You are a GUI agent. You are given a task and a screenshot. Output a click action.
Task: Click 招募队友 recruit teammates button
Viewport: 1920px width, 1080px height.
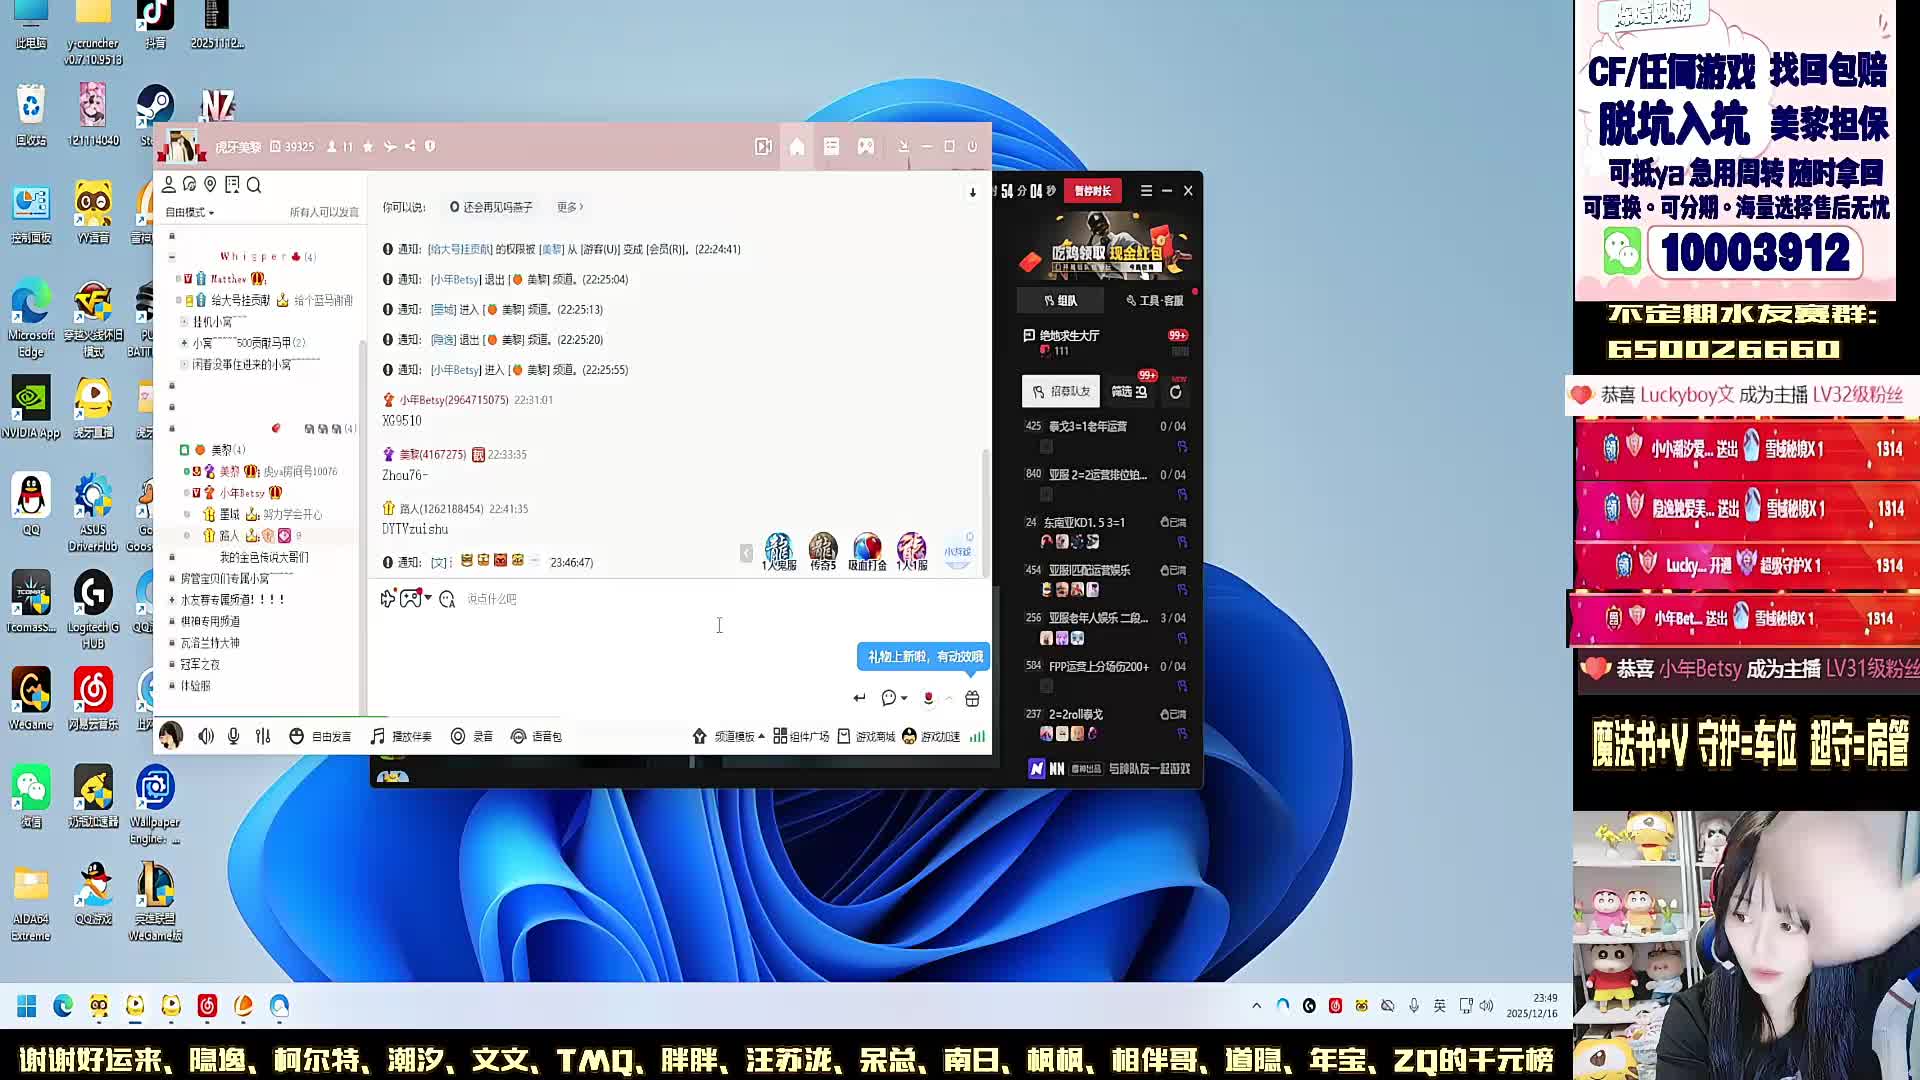point(1061,391)
